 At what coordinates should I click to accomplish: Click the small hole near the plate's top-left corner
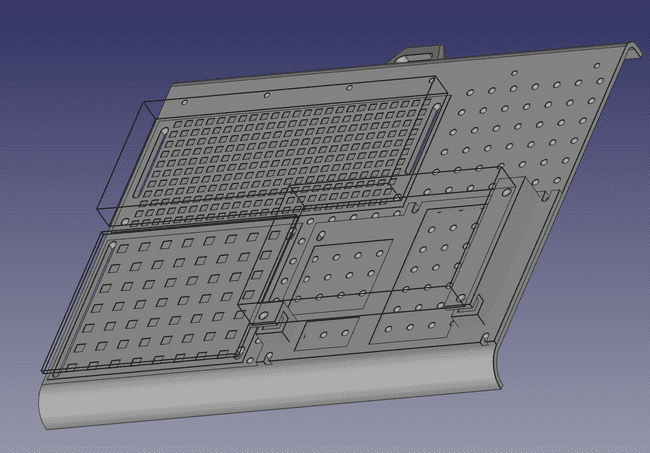tap(183, 102)
